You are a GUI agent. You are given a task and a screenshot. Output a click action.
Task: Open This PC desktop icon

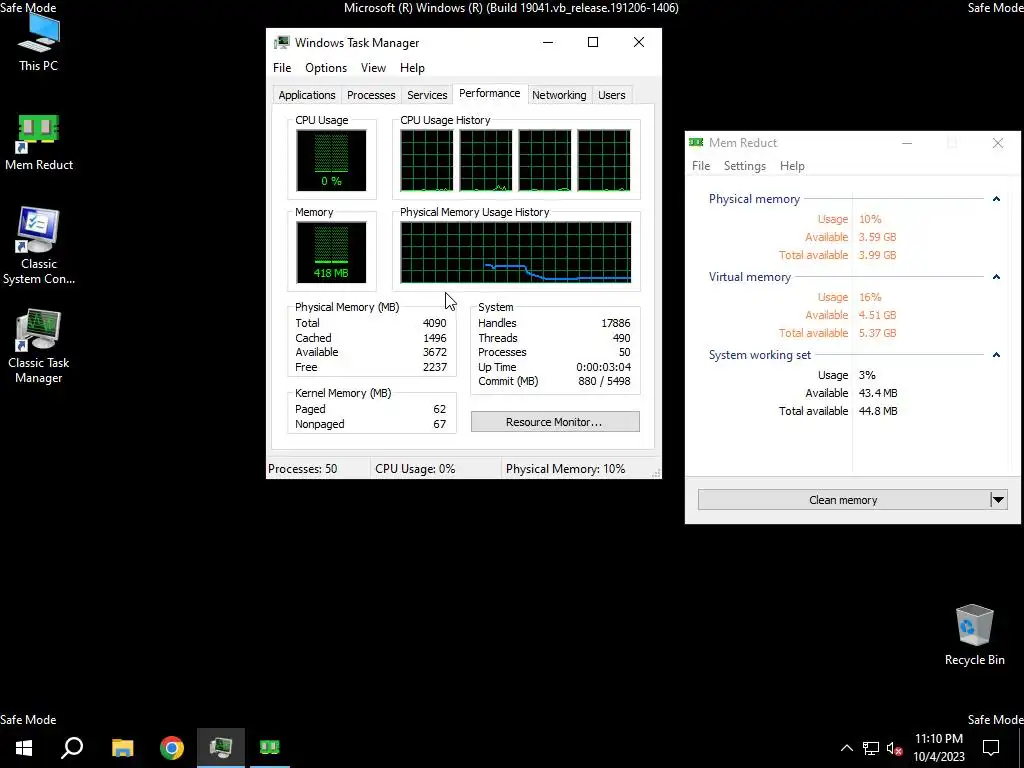point(38,42)
